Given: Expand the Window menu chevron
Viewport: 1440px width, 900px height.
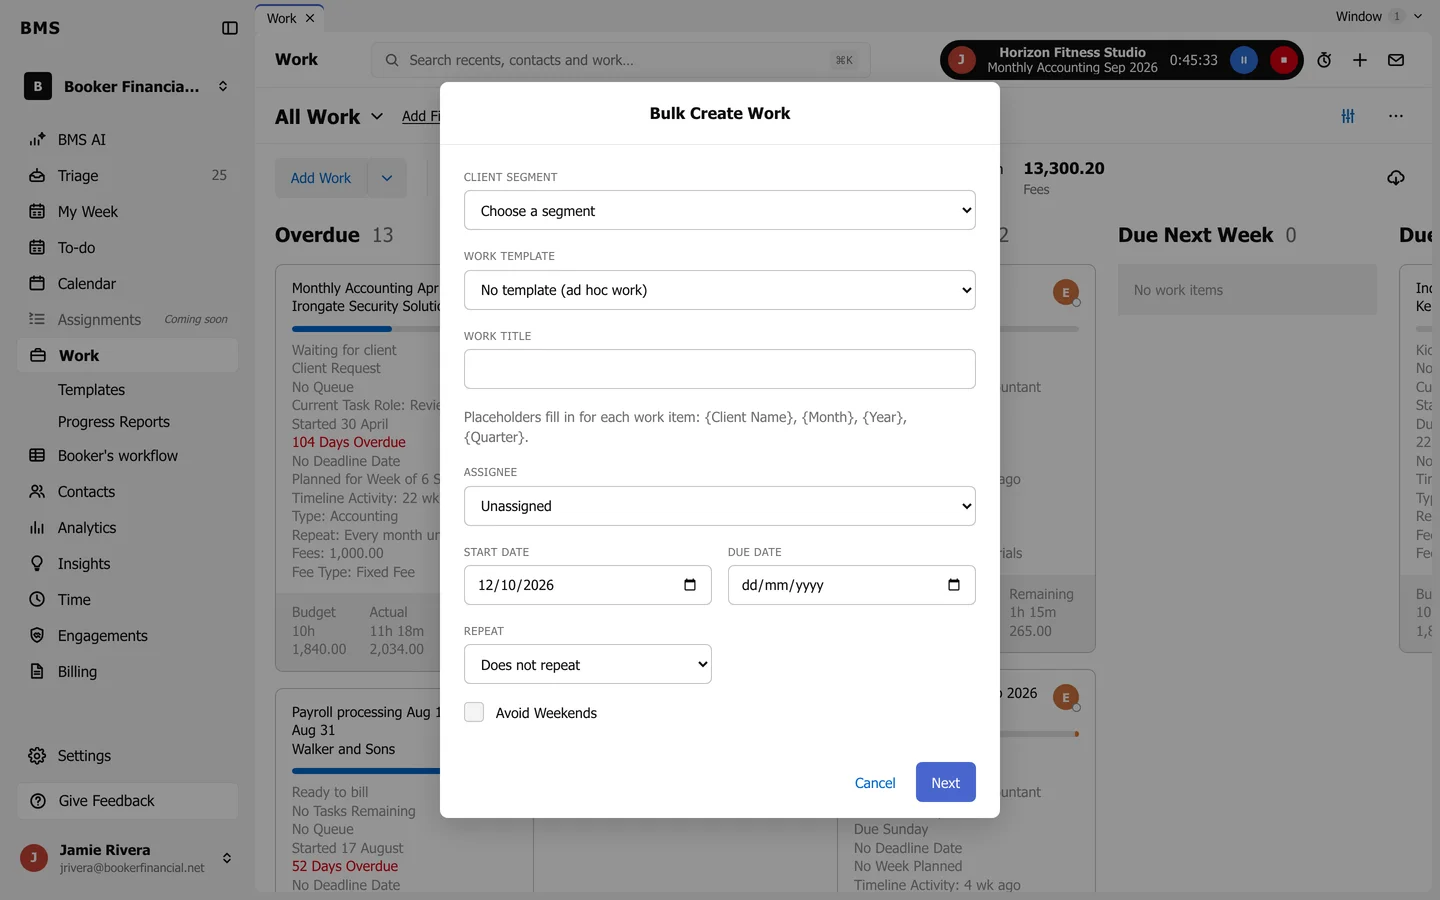Looking at the screenshot, I should [x=1418, y=16].
